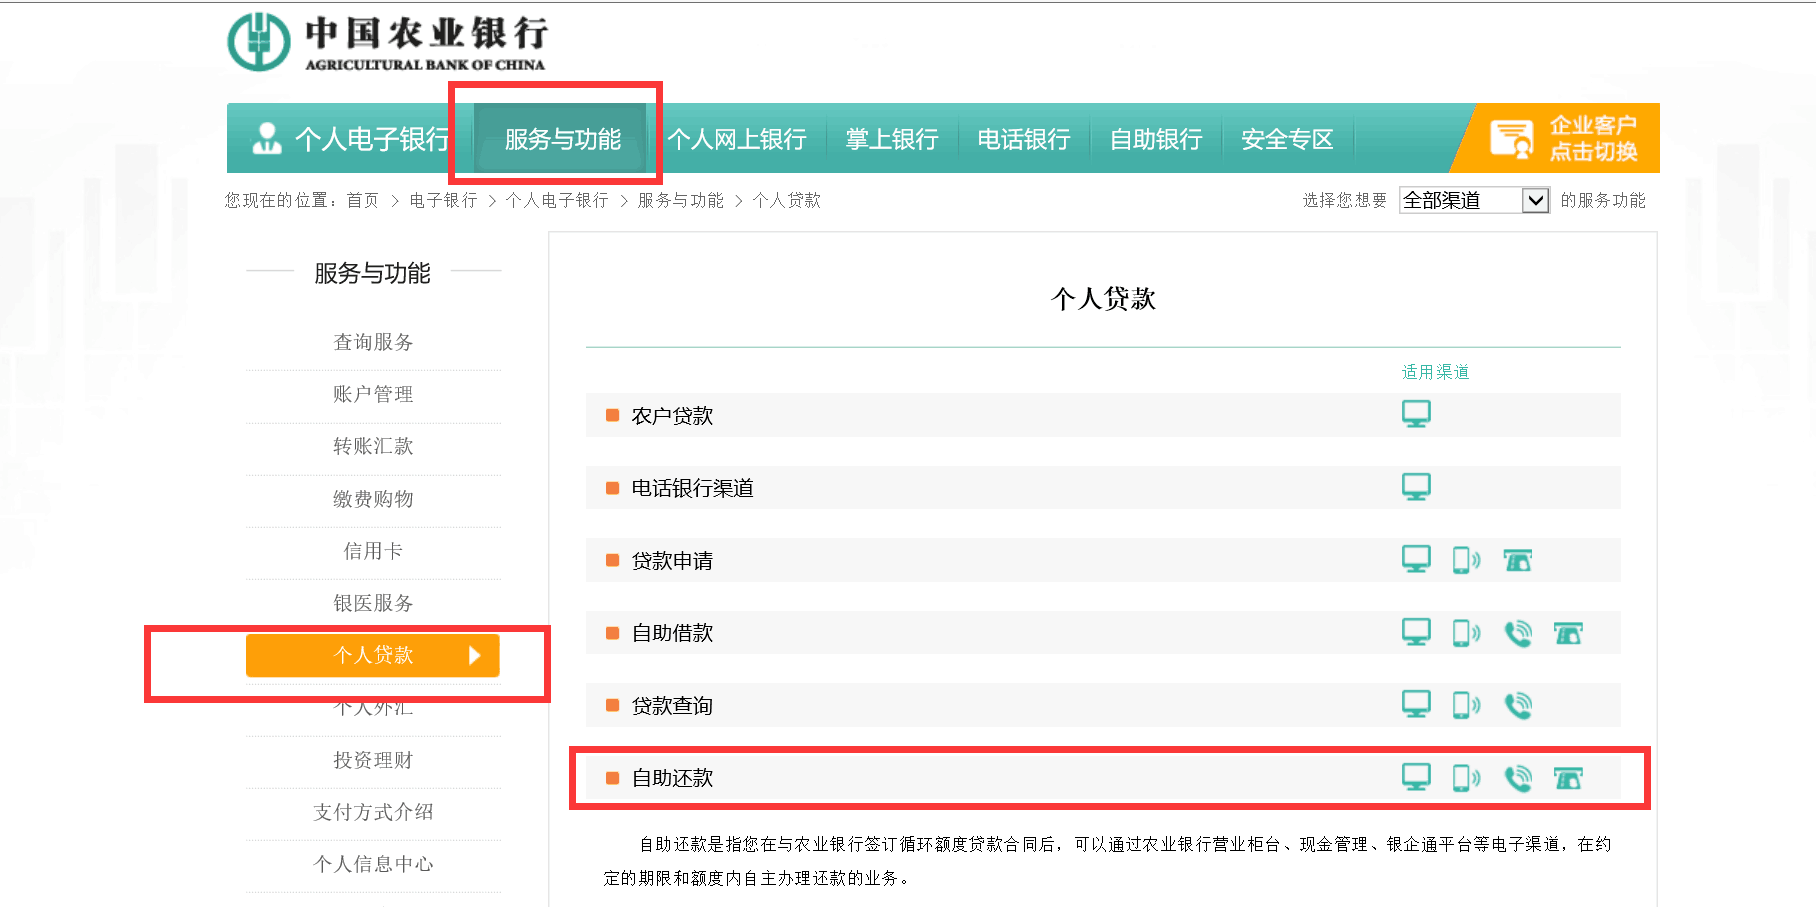Click the telephone icon in the 自助还款 row

click(1518, 778)
